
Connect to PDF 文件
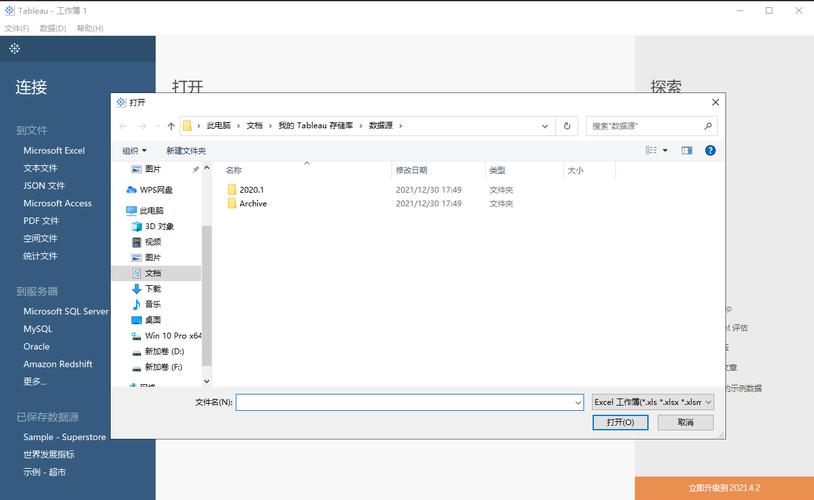coord(41,221)
